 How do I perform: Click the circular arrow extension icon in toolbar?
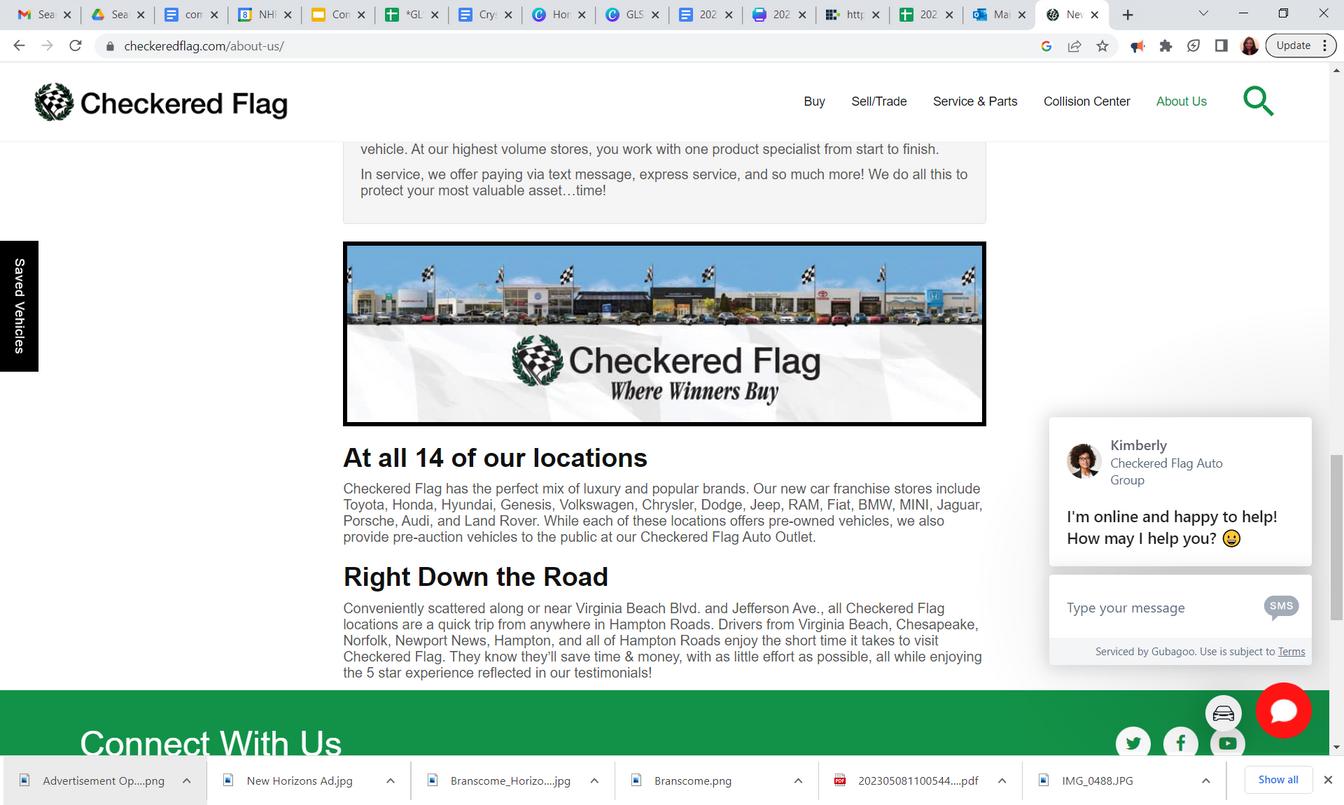tap(1193, 46)
